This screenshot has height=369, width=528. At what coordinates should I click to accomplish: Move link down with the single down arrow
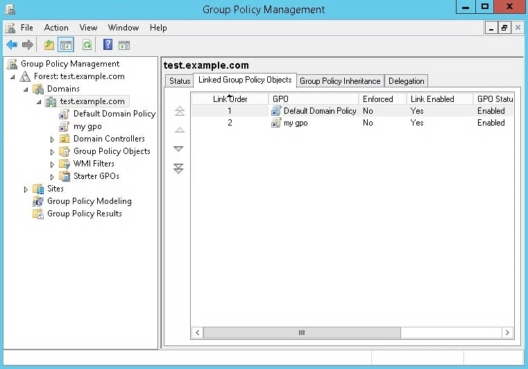click(x=178, y=148)
